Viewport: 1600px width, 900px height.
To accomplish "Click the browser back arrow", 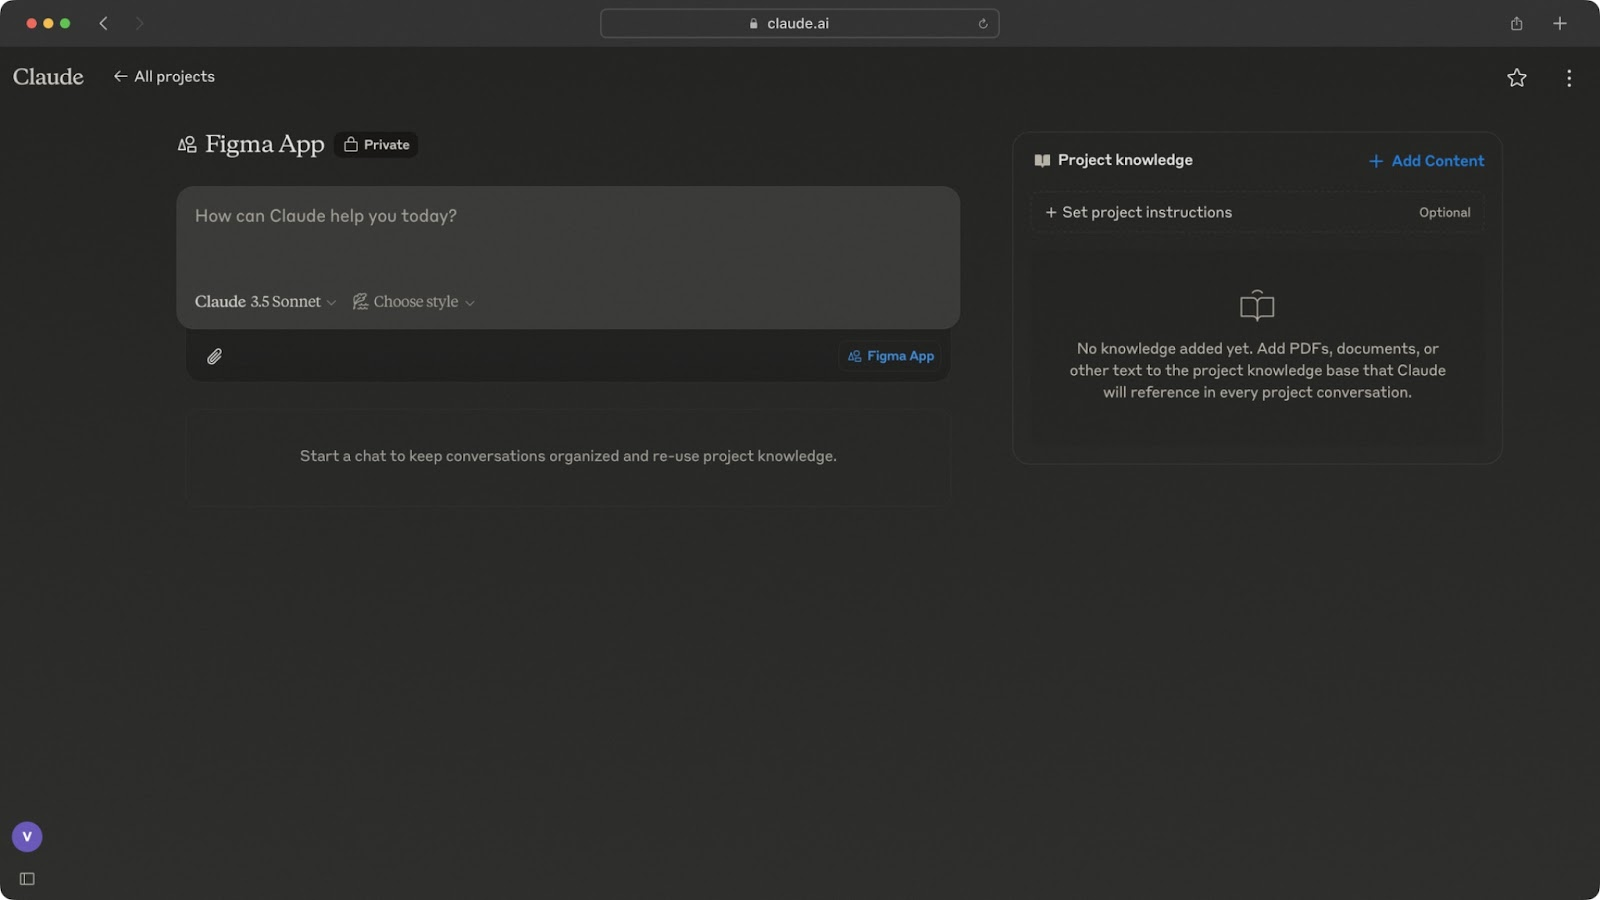I will pos(103,23).
